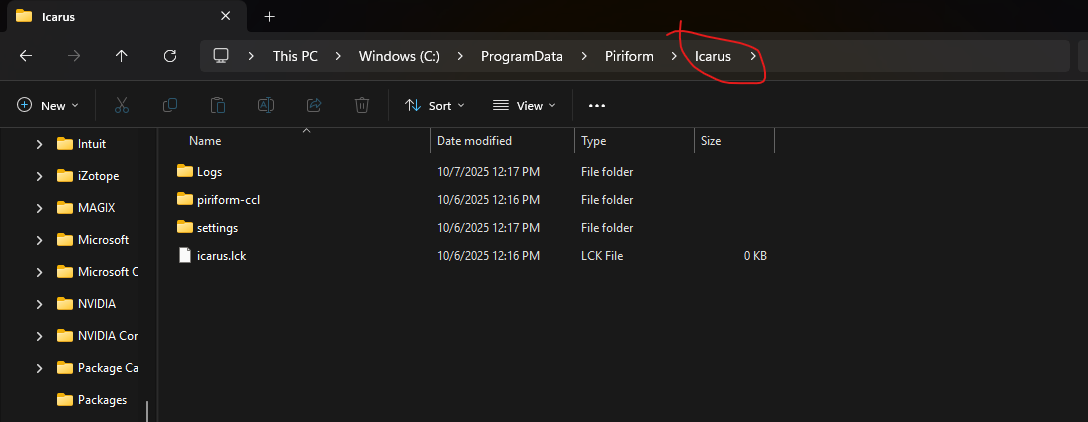The height and width of the screenshot is (422, 1088).
Task: Click the Delete trash can icon
Action: [x=362, y=105]
